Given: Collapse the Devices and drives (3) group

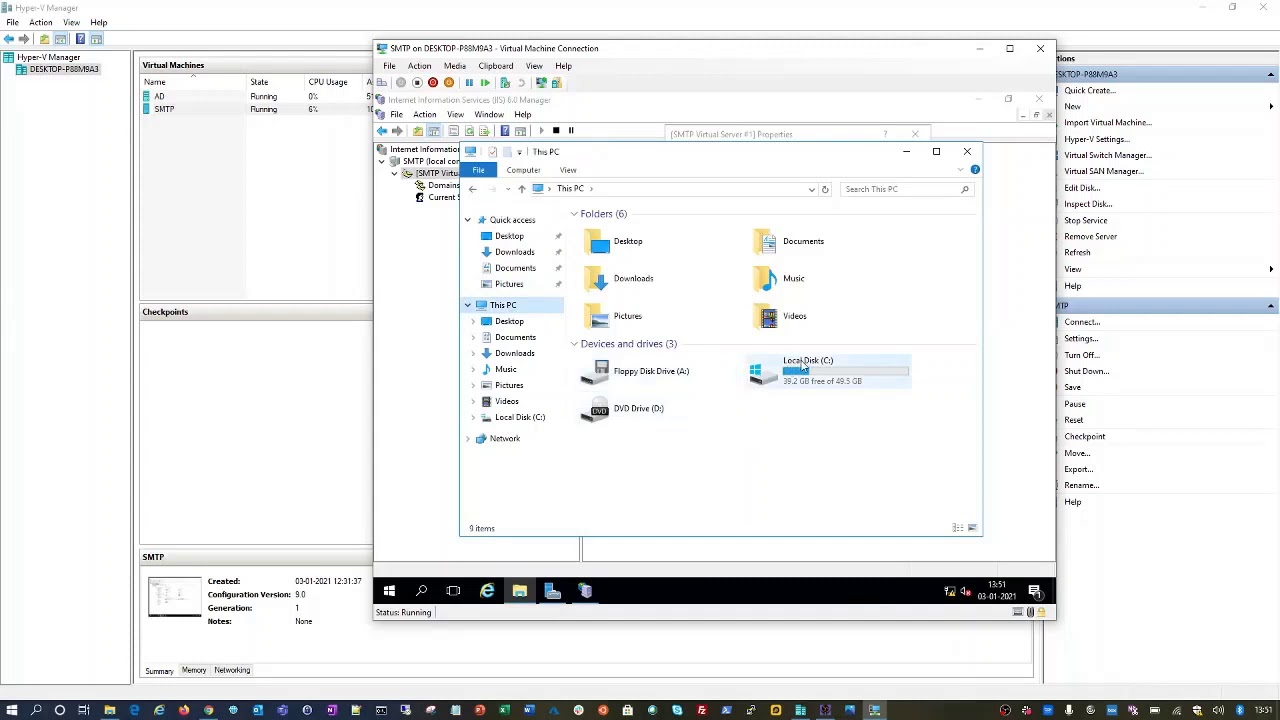Looking at the screenshot, I should 574,344.
